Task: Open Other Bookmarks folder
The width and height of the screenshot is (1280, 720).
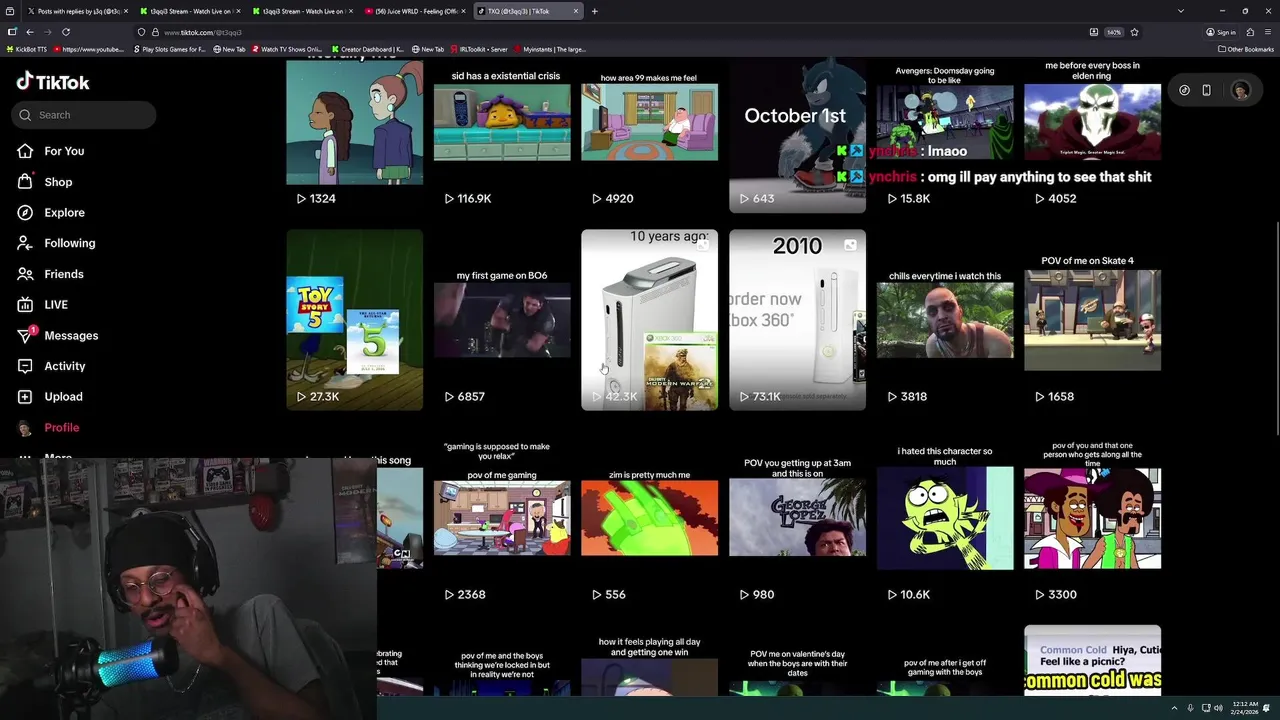Action: (x=1246, y=49)
